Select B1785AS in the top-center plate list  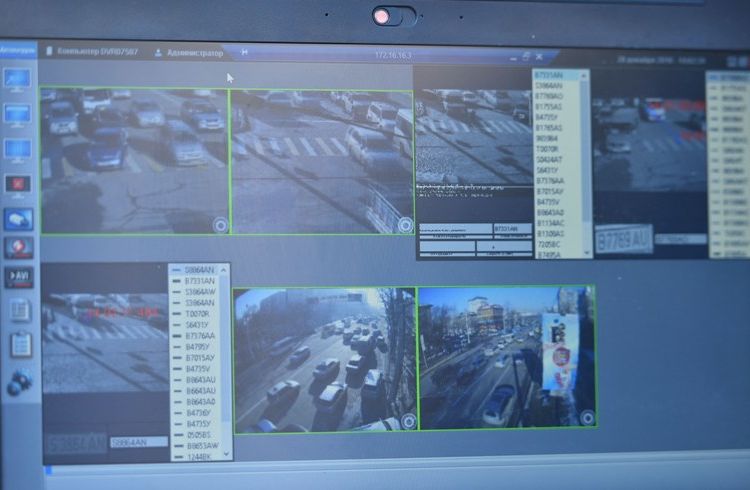(549, 128)
